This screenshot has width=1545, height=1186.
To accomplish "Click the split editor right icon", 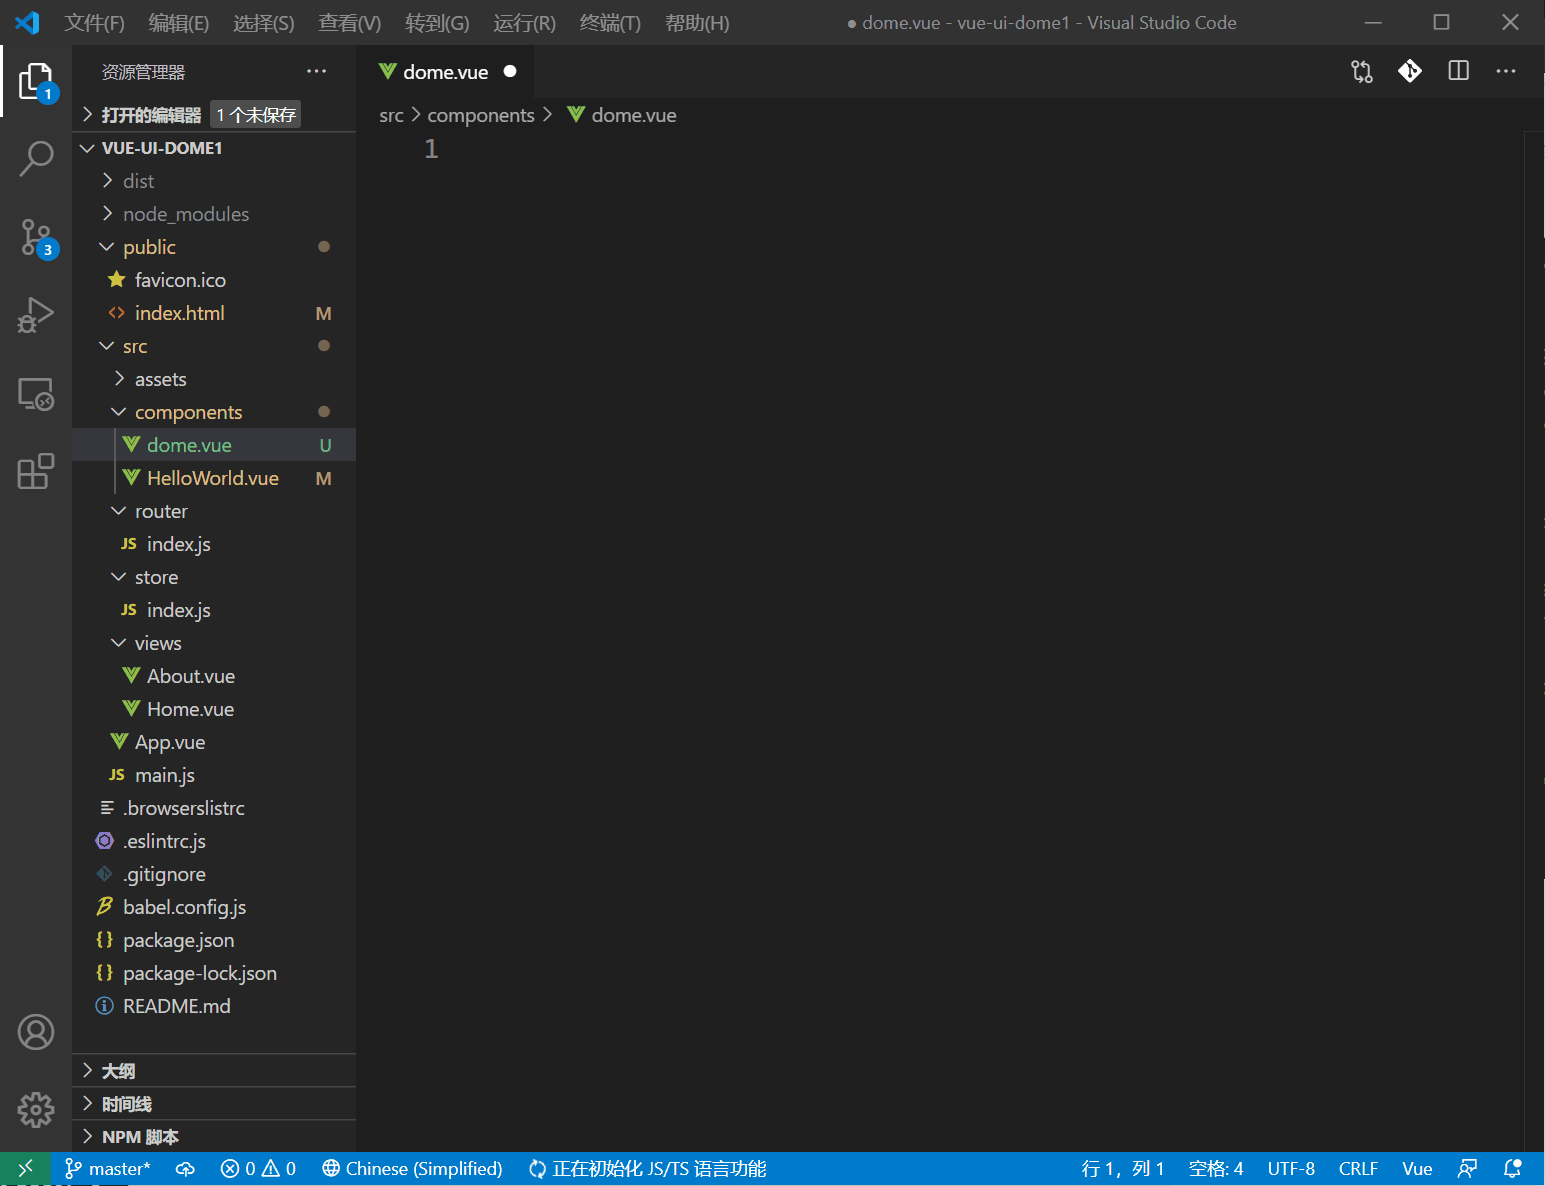I will click(x=1458, y=71).
